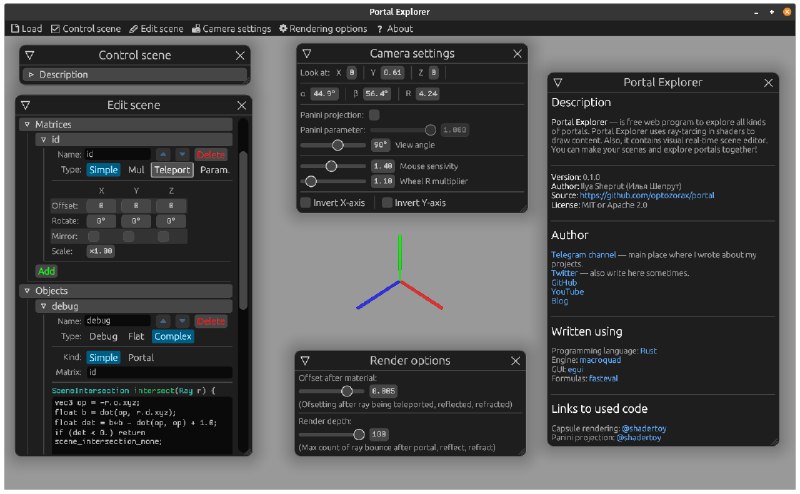Open the YouTube author link
The height and width of the screenshot is (494, 800).
567,292
